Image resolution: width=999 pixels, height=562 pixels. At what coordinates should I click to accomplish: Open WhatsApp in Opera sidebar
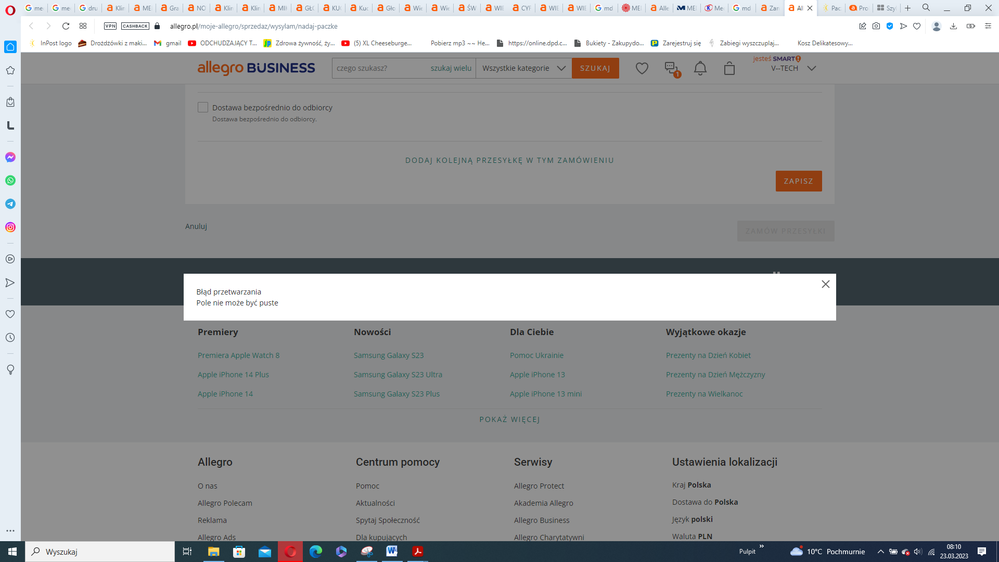tap(10, 181)
